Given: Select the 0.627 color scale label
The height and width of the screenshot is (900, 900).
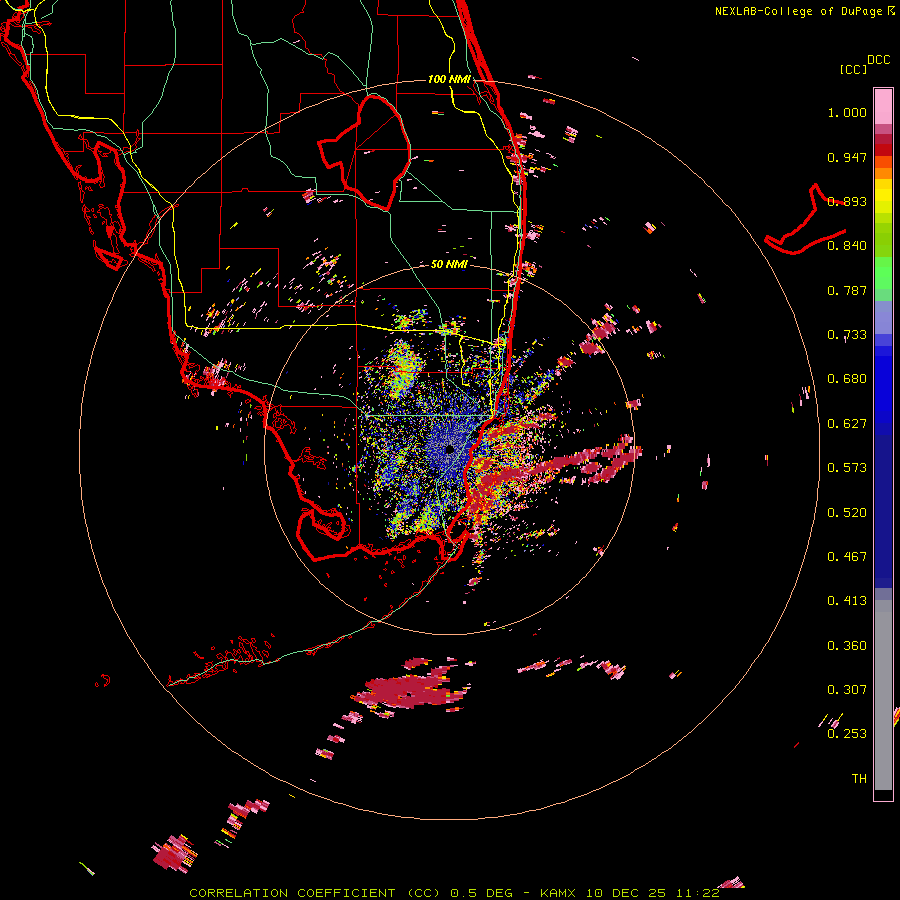Looking at the screenshot, I should pos(847,424).
